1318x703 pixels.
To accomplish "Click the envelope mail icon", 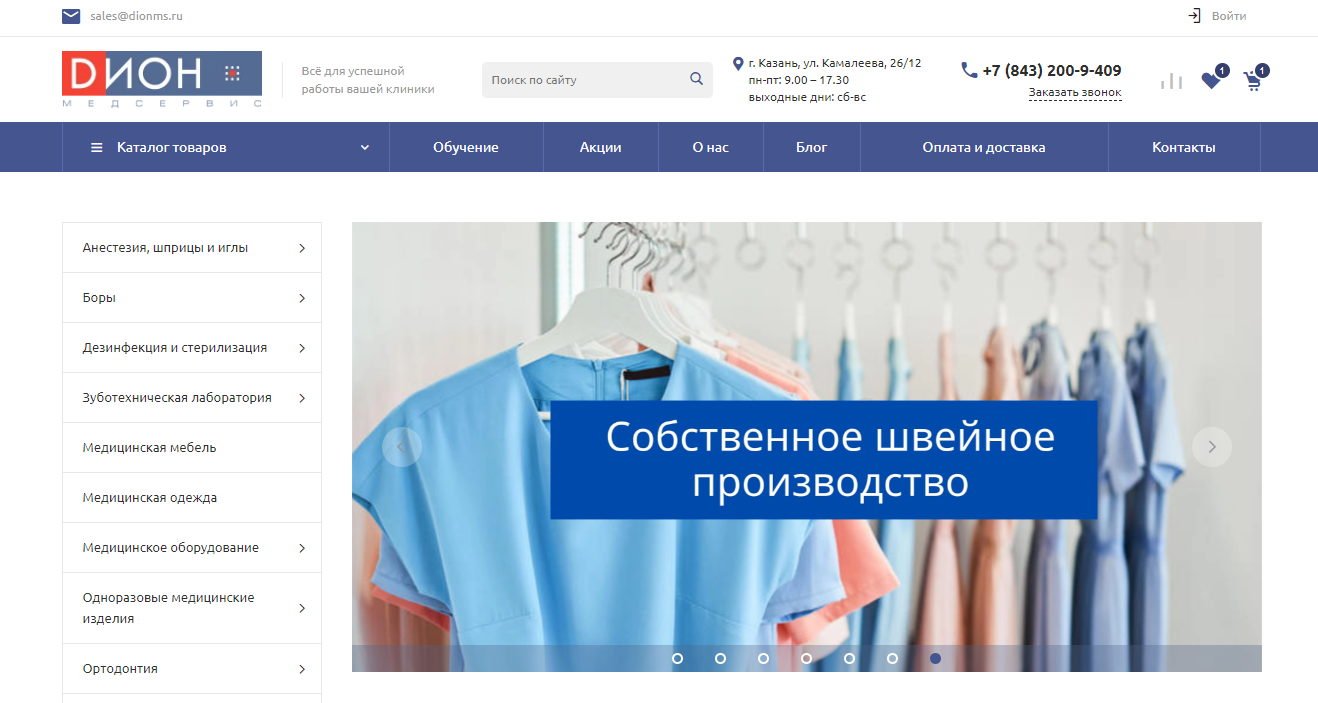I will tap(71, 16).
